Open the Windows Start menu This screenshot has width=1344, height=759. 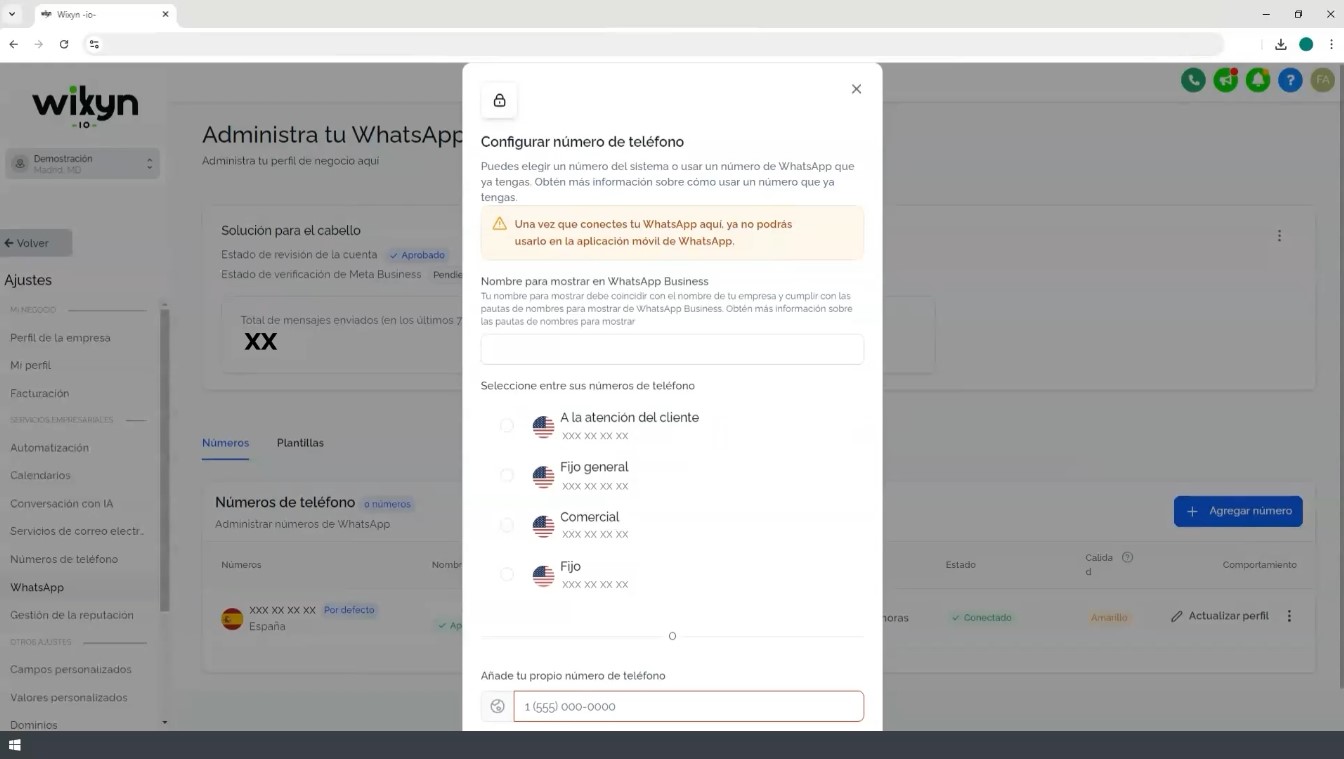15,745
